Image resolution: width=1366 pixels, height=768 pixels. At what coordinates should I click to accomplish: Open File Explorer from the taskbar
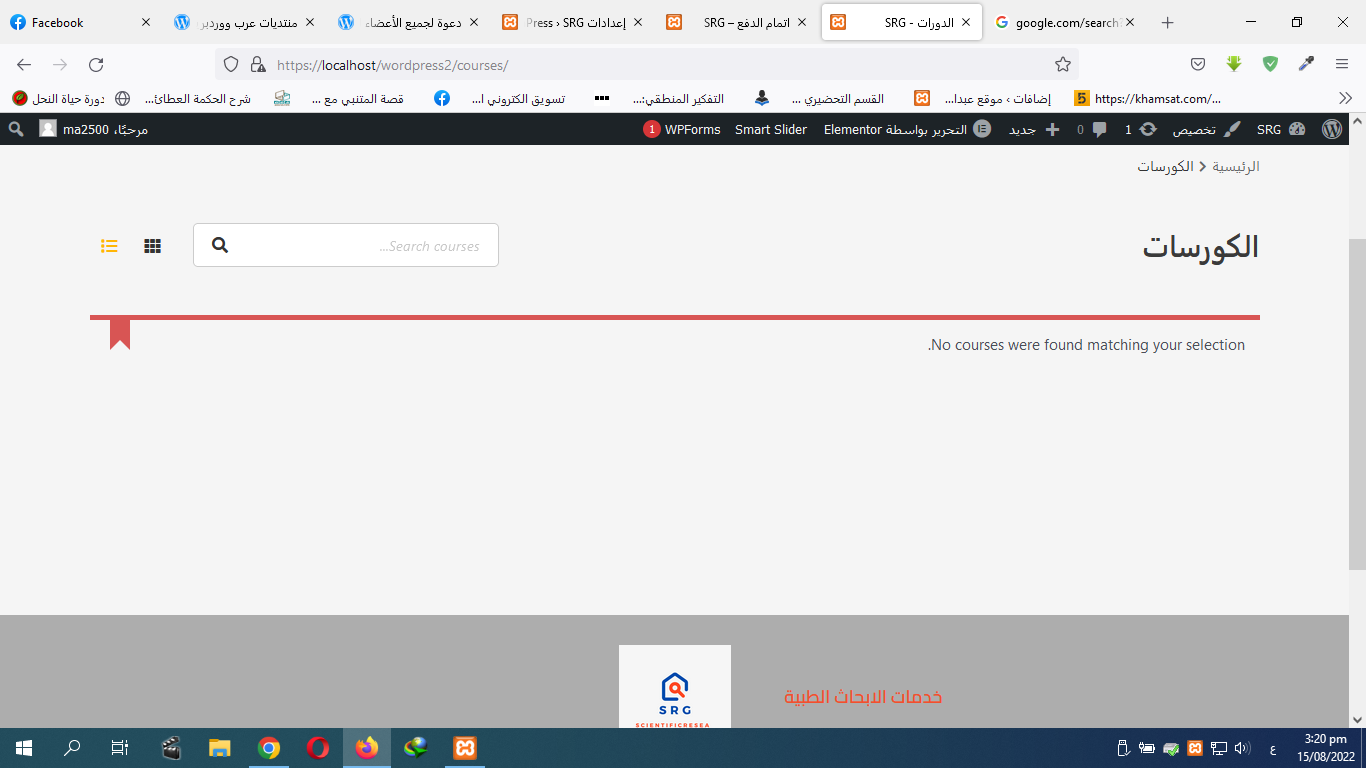pos(220,748)
